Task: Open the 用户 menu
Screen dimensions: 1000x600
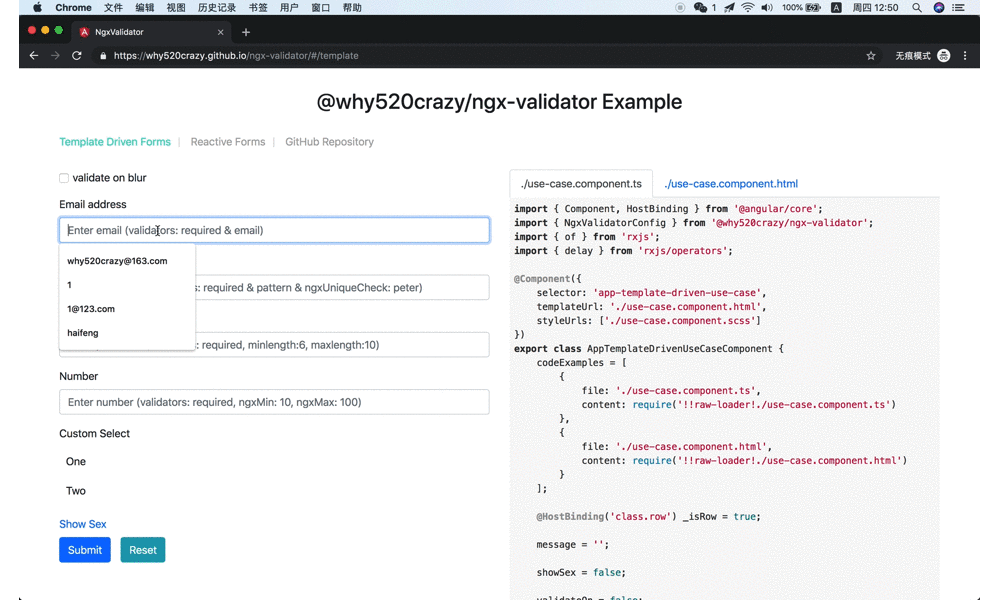Action: tap(289, 8)
